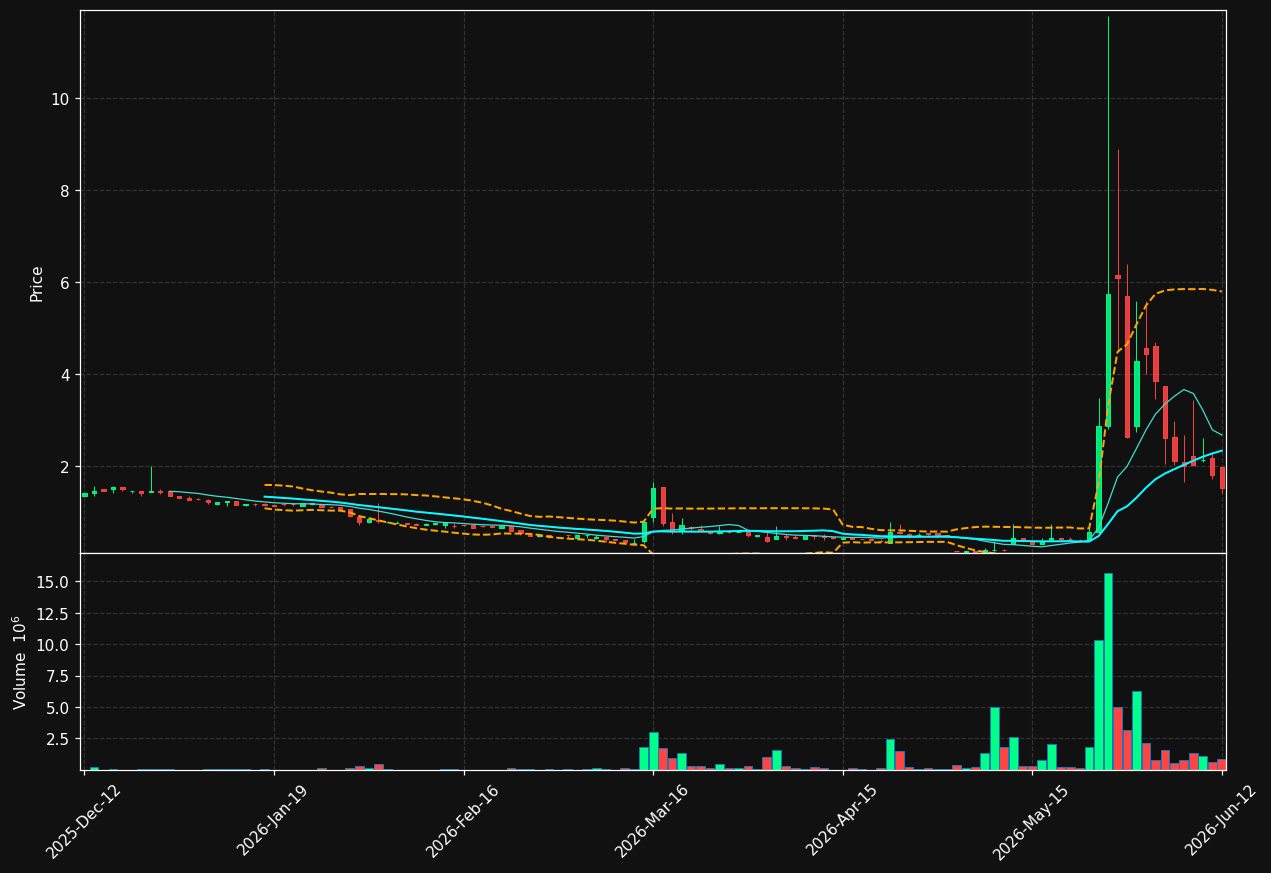Click the tallest green volume bar

1108,672
